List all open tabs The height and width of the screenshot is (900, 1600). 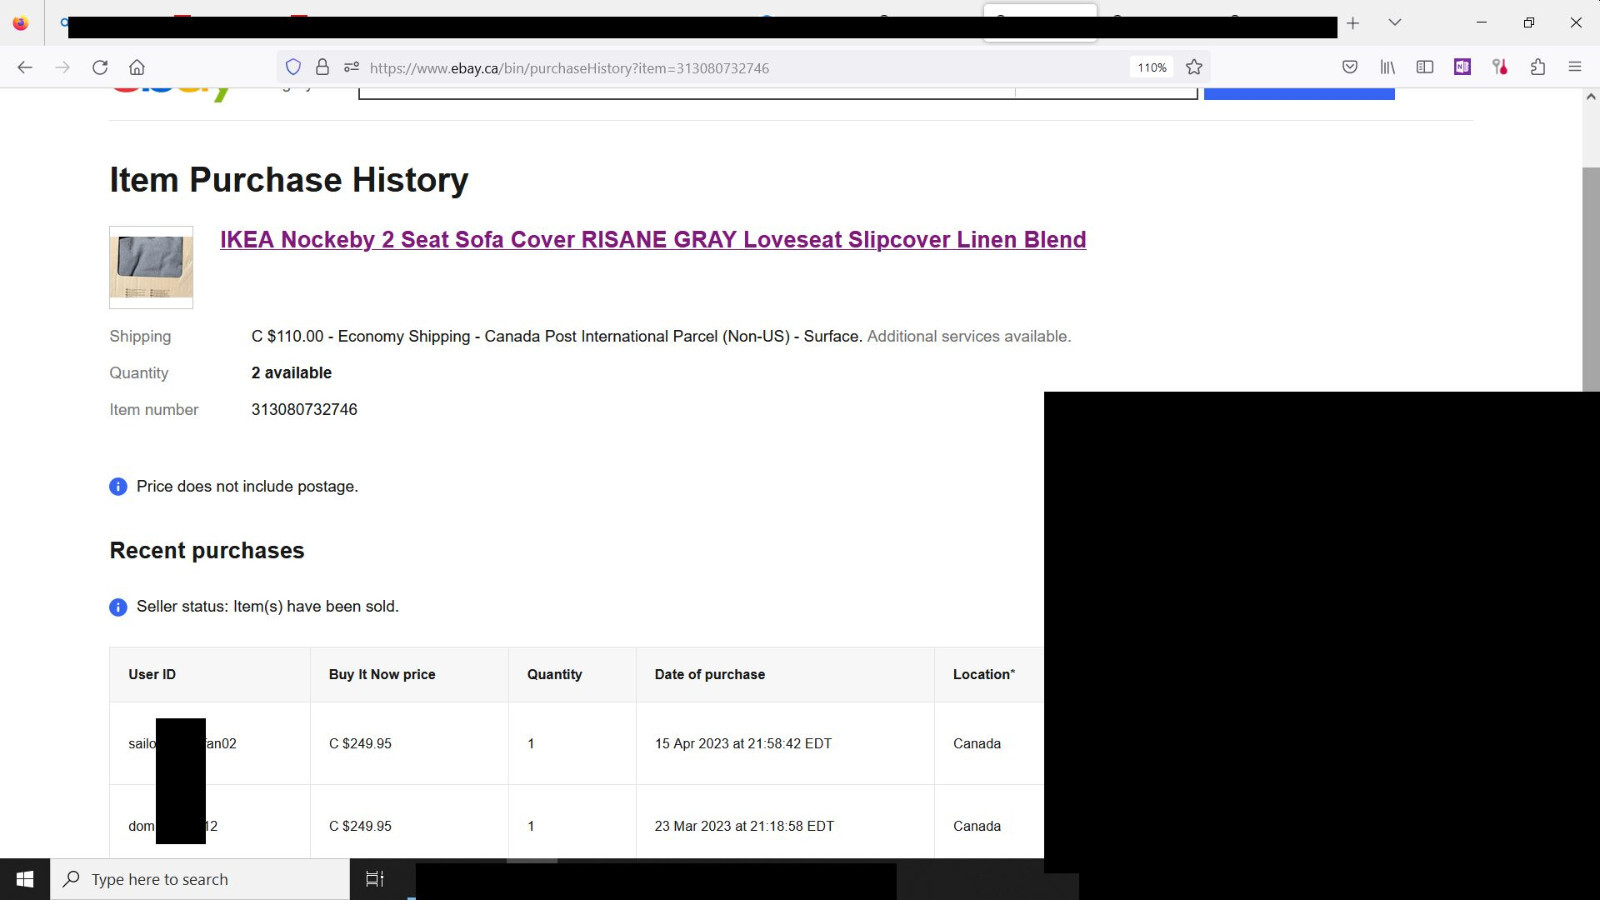(x=1395, y=22)
